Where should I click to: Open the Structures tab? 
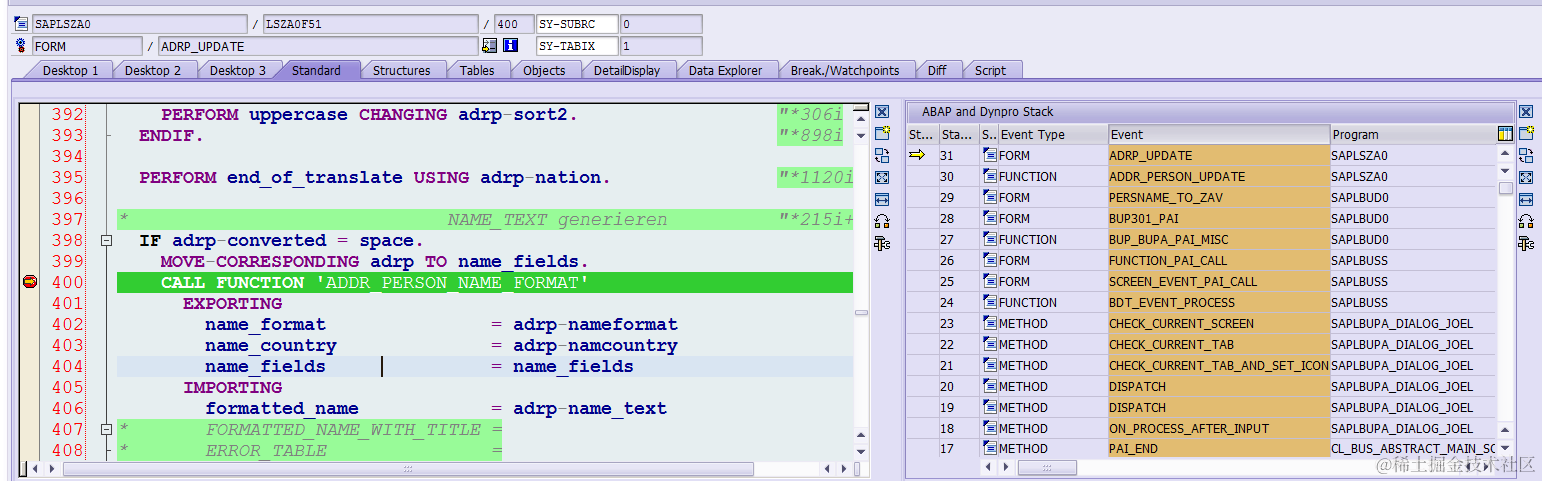click(x=401, y=70)
